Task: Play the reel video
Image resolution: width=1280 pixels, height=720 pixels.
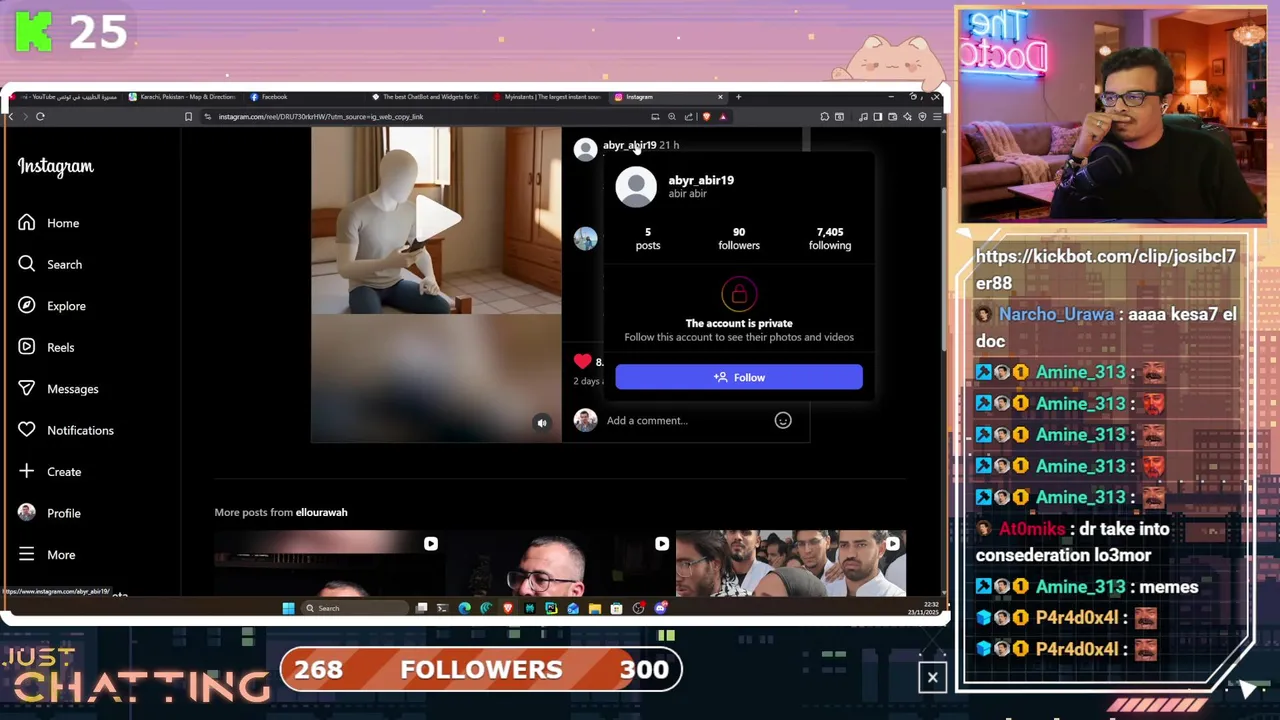Action: [x=436, y=217]
